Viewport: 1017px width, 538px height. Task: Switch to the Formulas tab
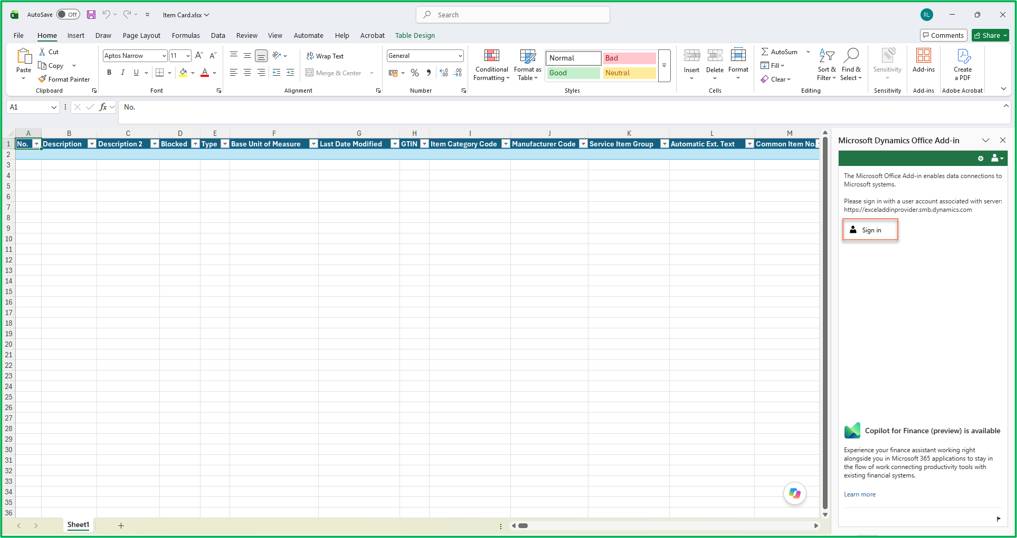click(185, 36)
